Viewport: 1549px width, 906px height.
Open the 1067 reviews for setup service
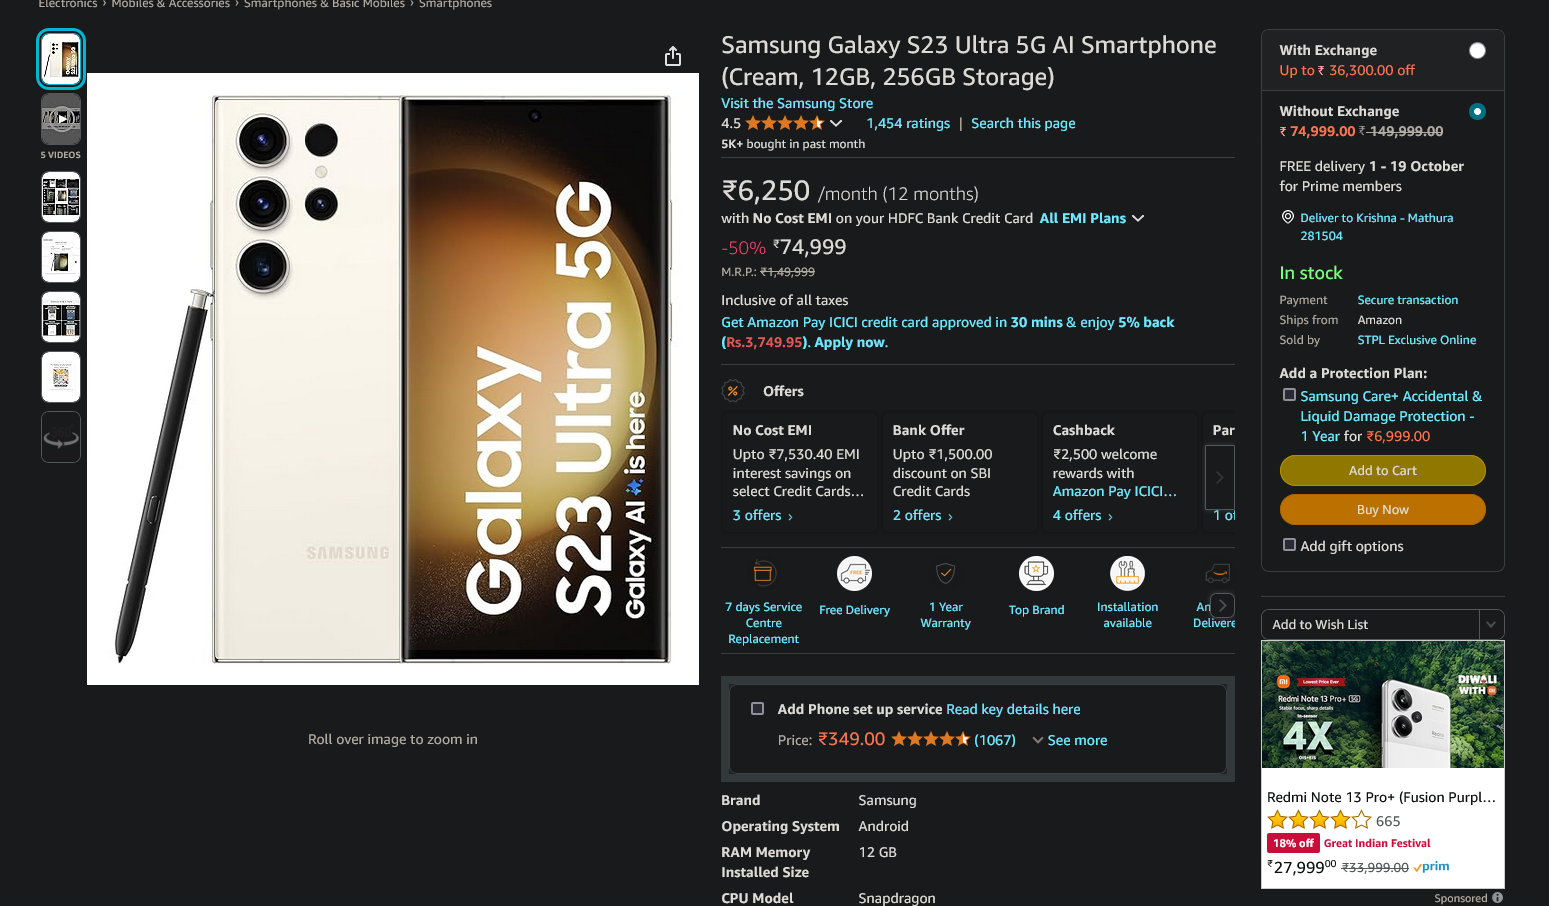click(x=995, y=740)
